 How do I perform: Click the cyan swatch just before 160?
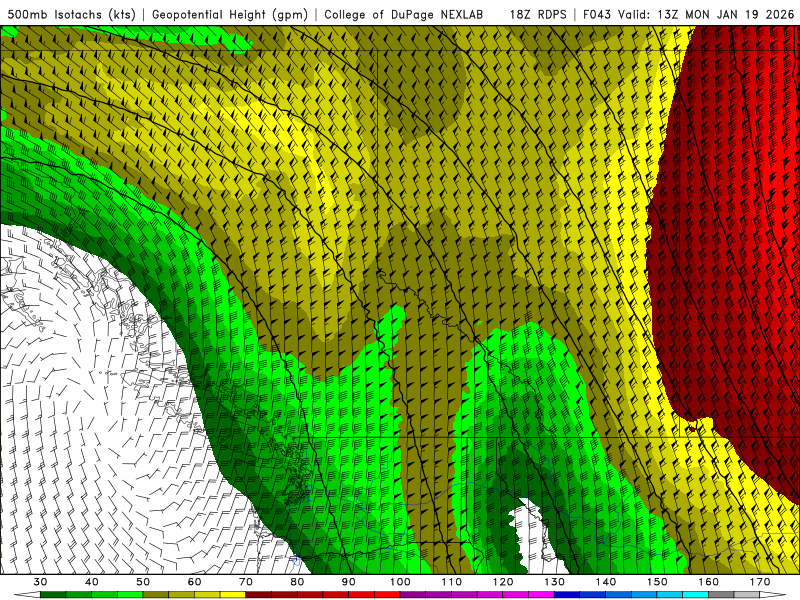(x=696, y=595)
